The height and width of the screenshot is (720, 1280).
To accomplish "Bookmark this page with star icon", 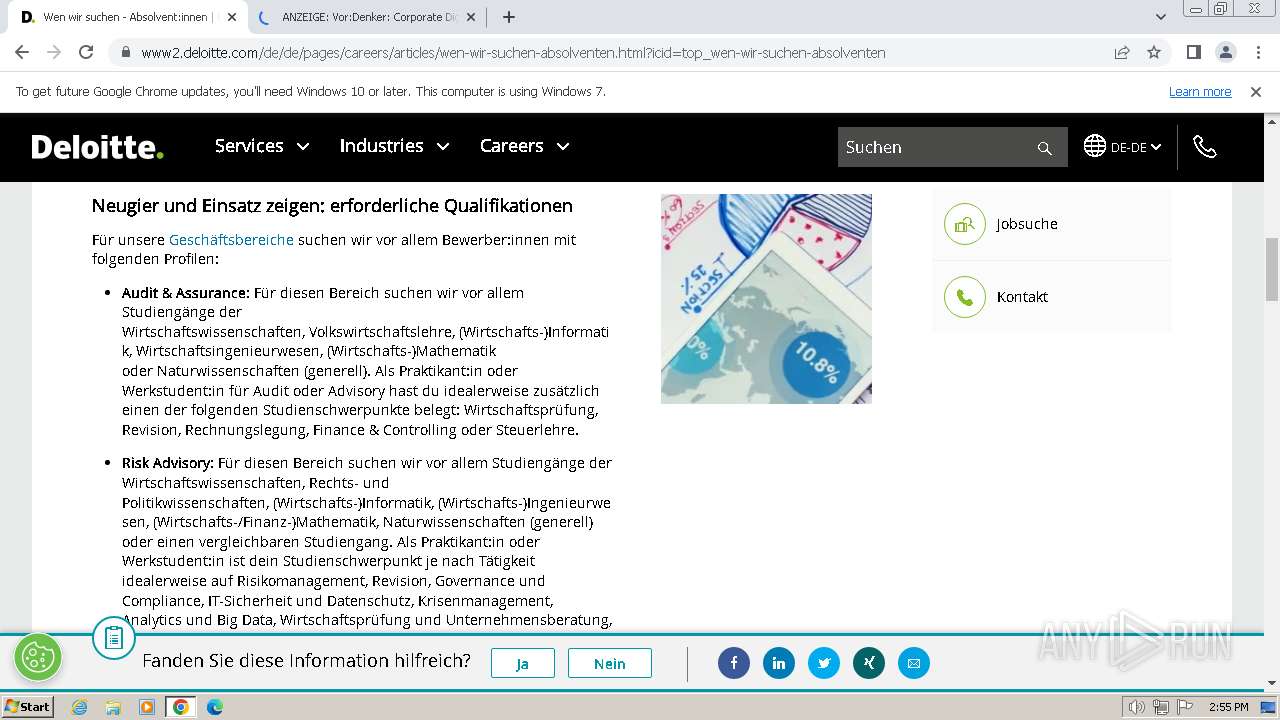I will pos(1154,52).
